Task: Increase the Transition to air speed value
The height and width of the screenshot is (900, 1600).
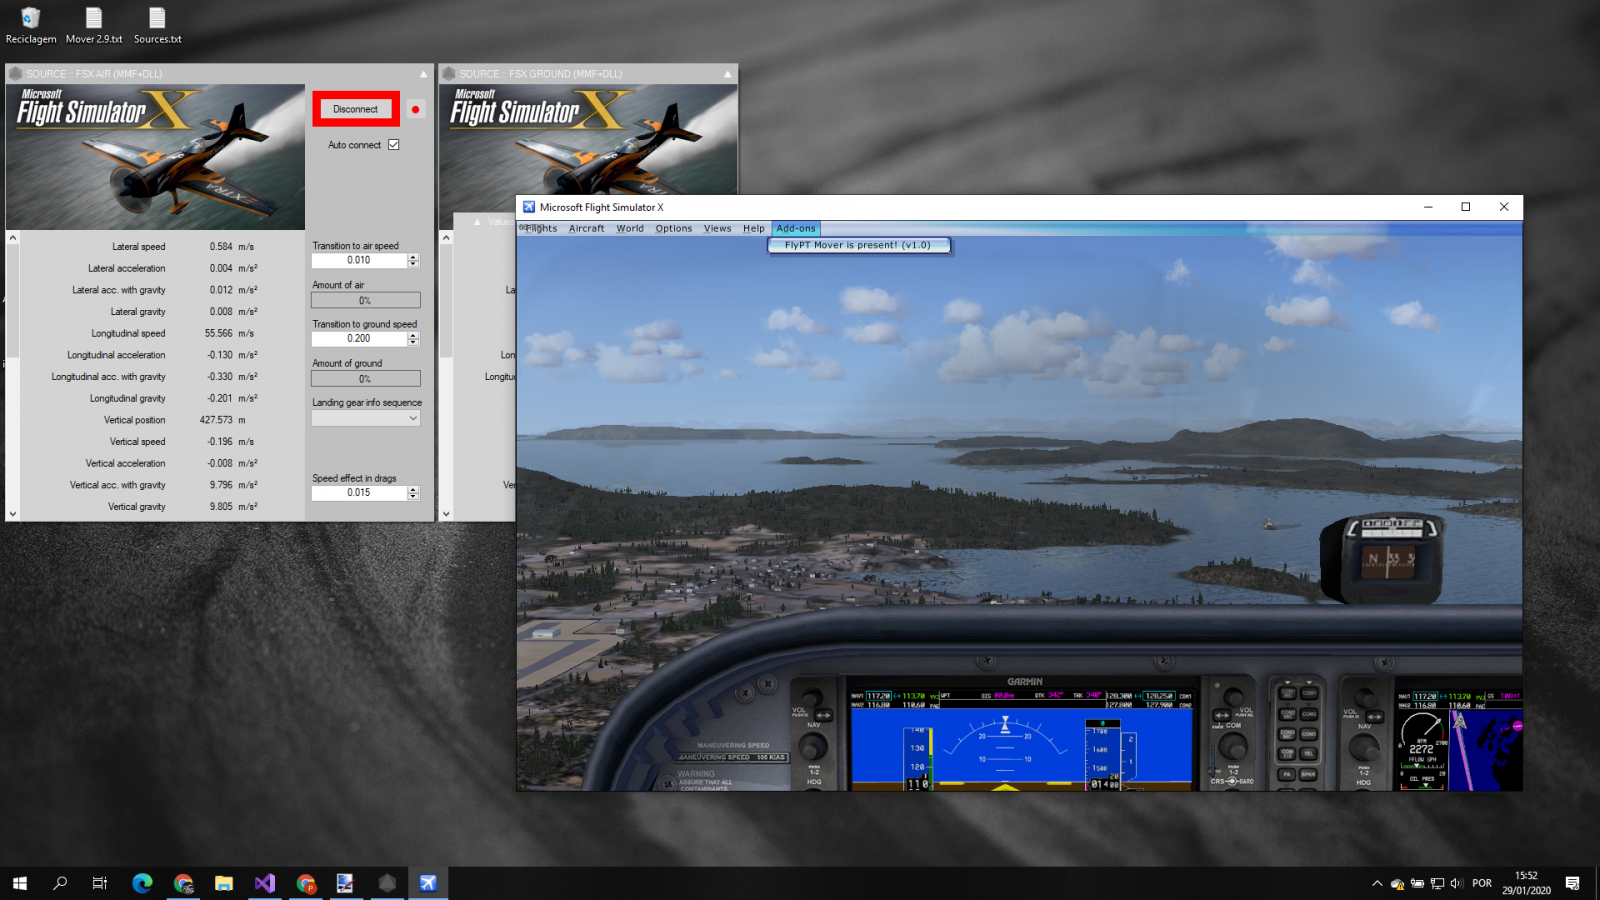Action: [413, 257]
